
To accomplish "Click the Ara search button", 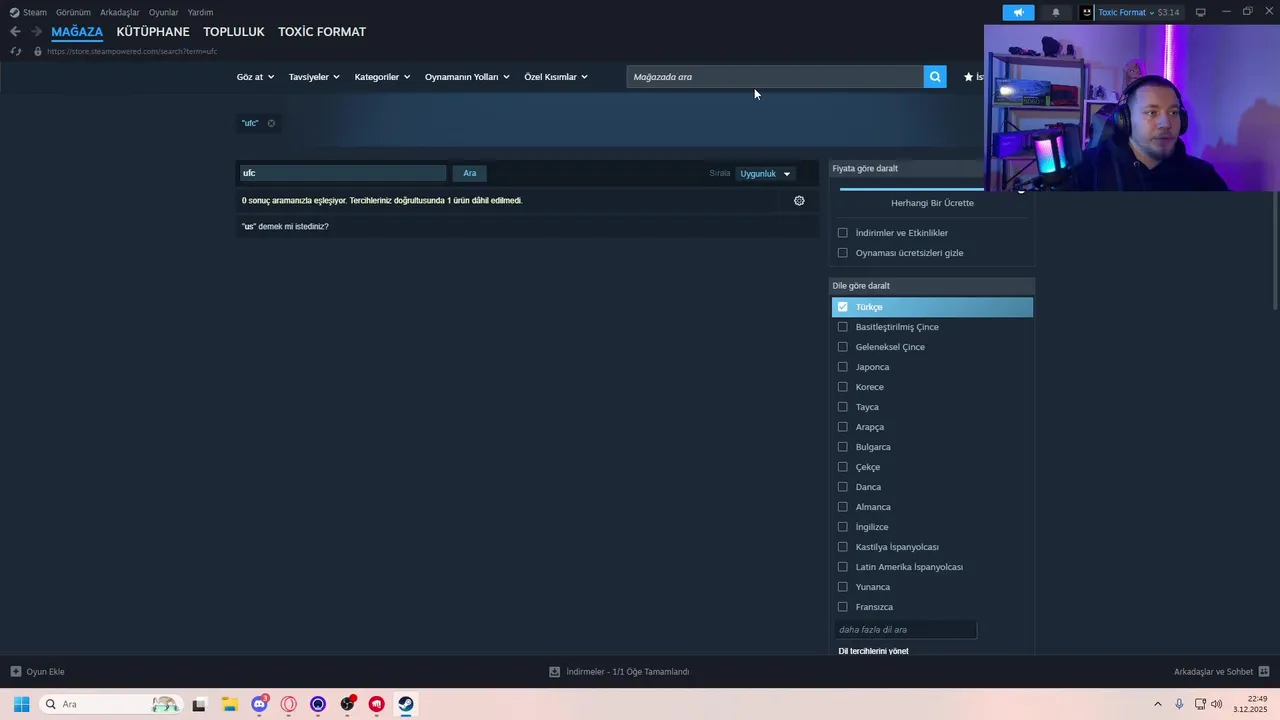I will click(470, 173).
